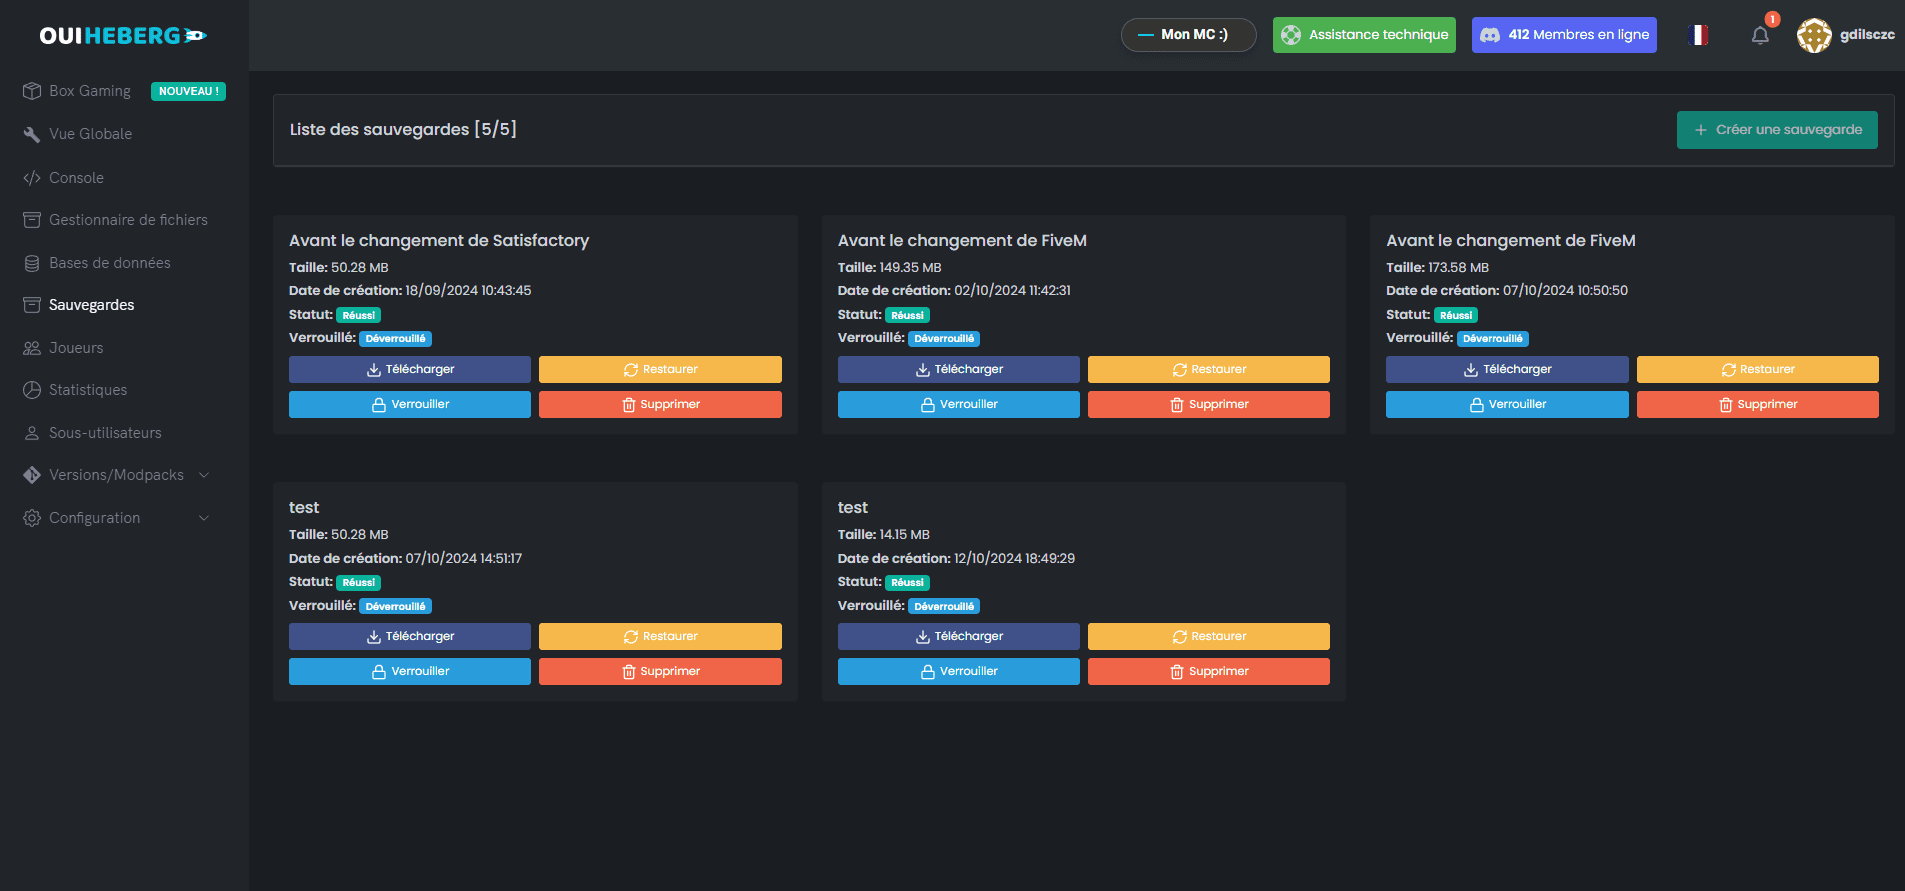Click the Gestionnaire de fichiers archive icon

coord(32,220)
